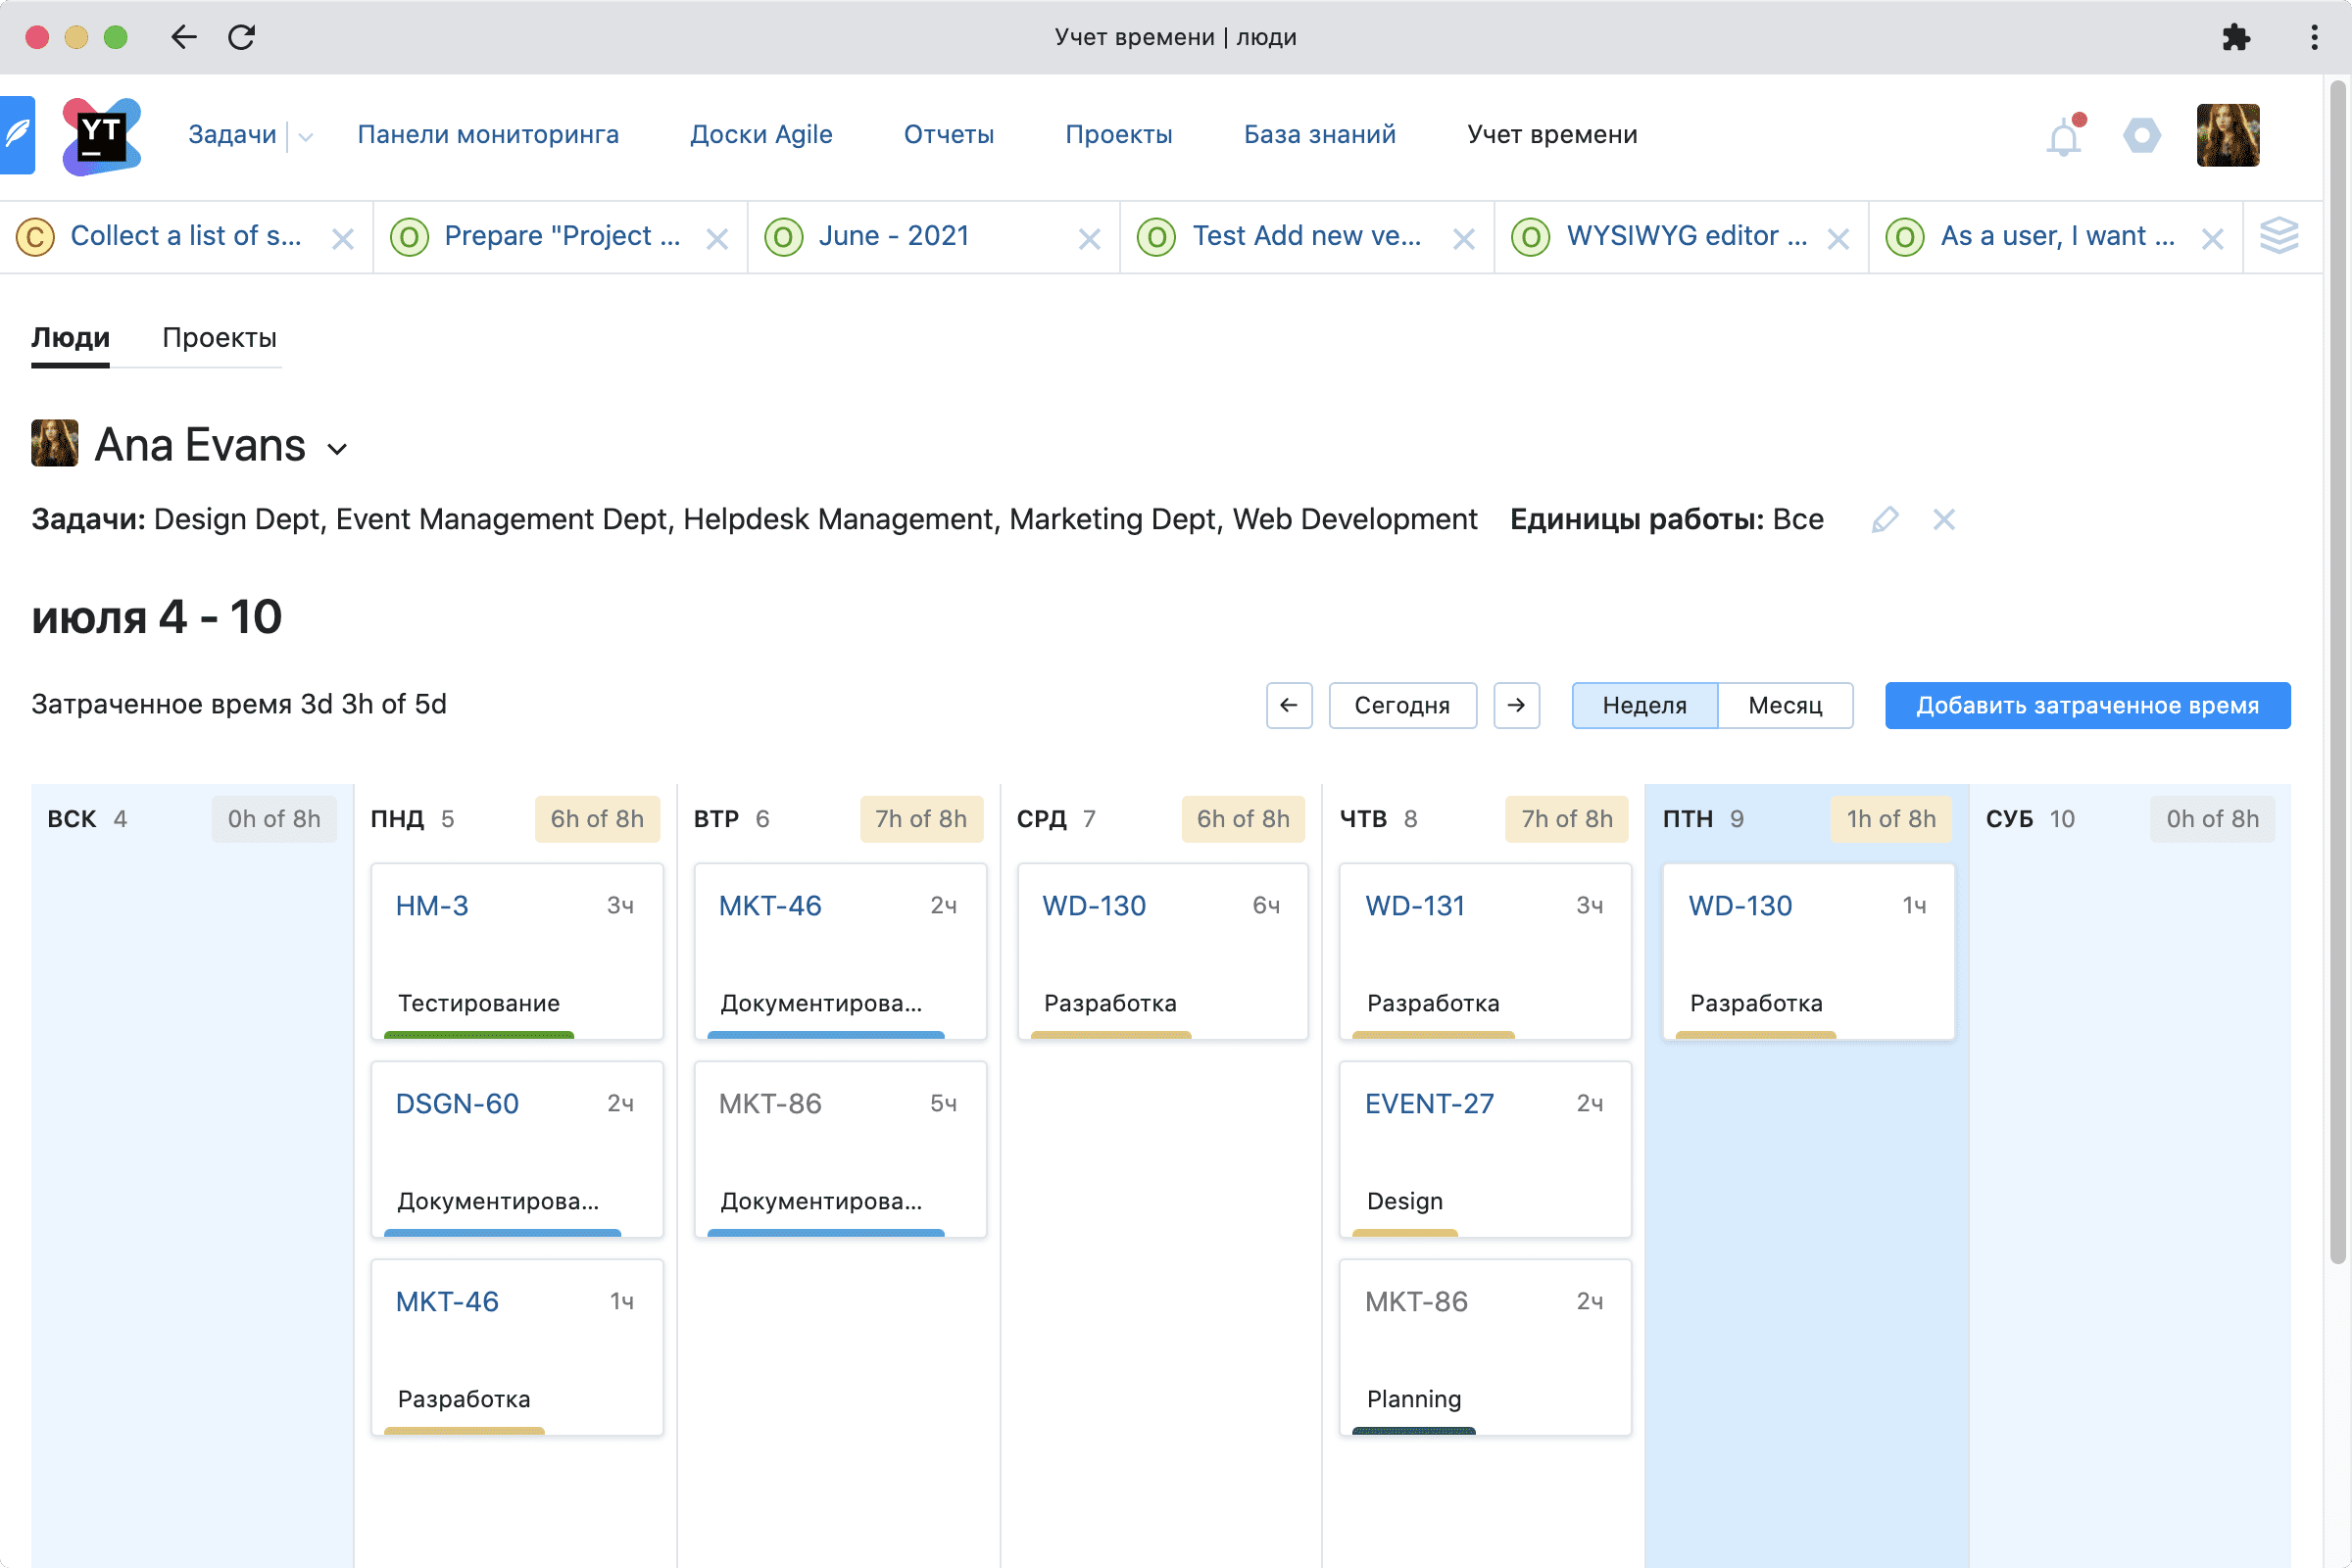Select the Месяц view toggle

coord(1785,704)
